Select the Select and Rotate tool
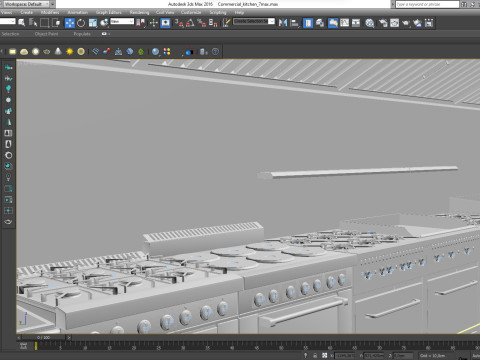480x360 pixels. (81, 23)
